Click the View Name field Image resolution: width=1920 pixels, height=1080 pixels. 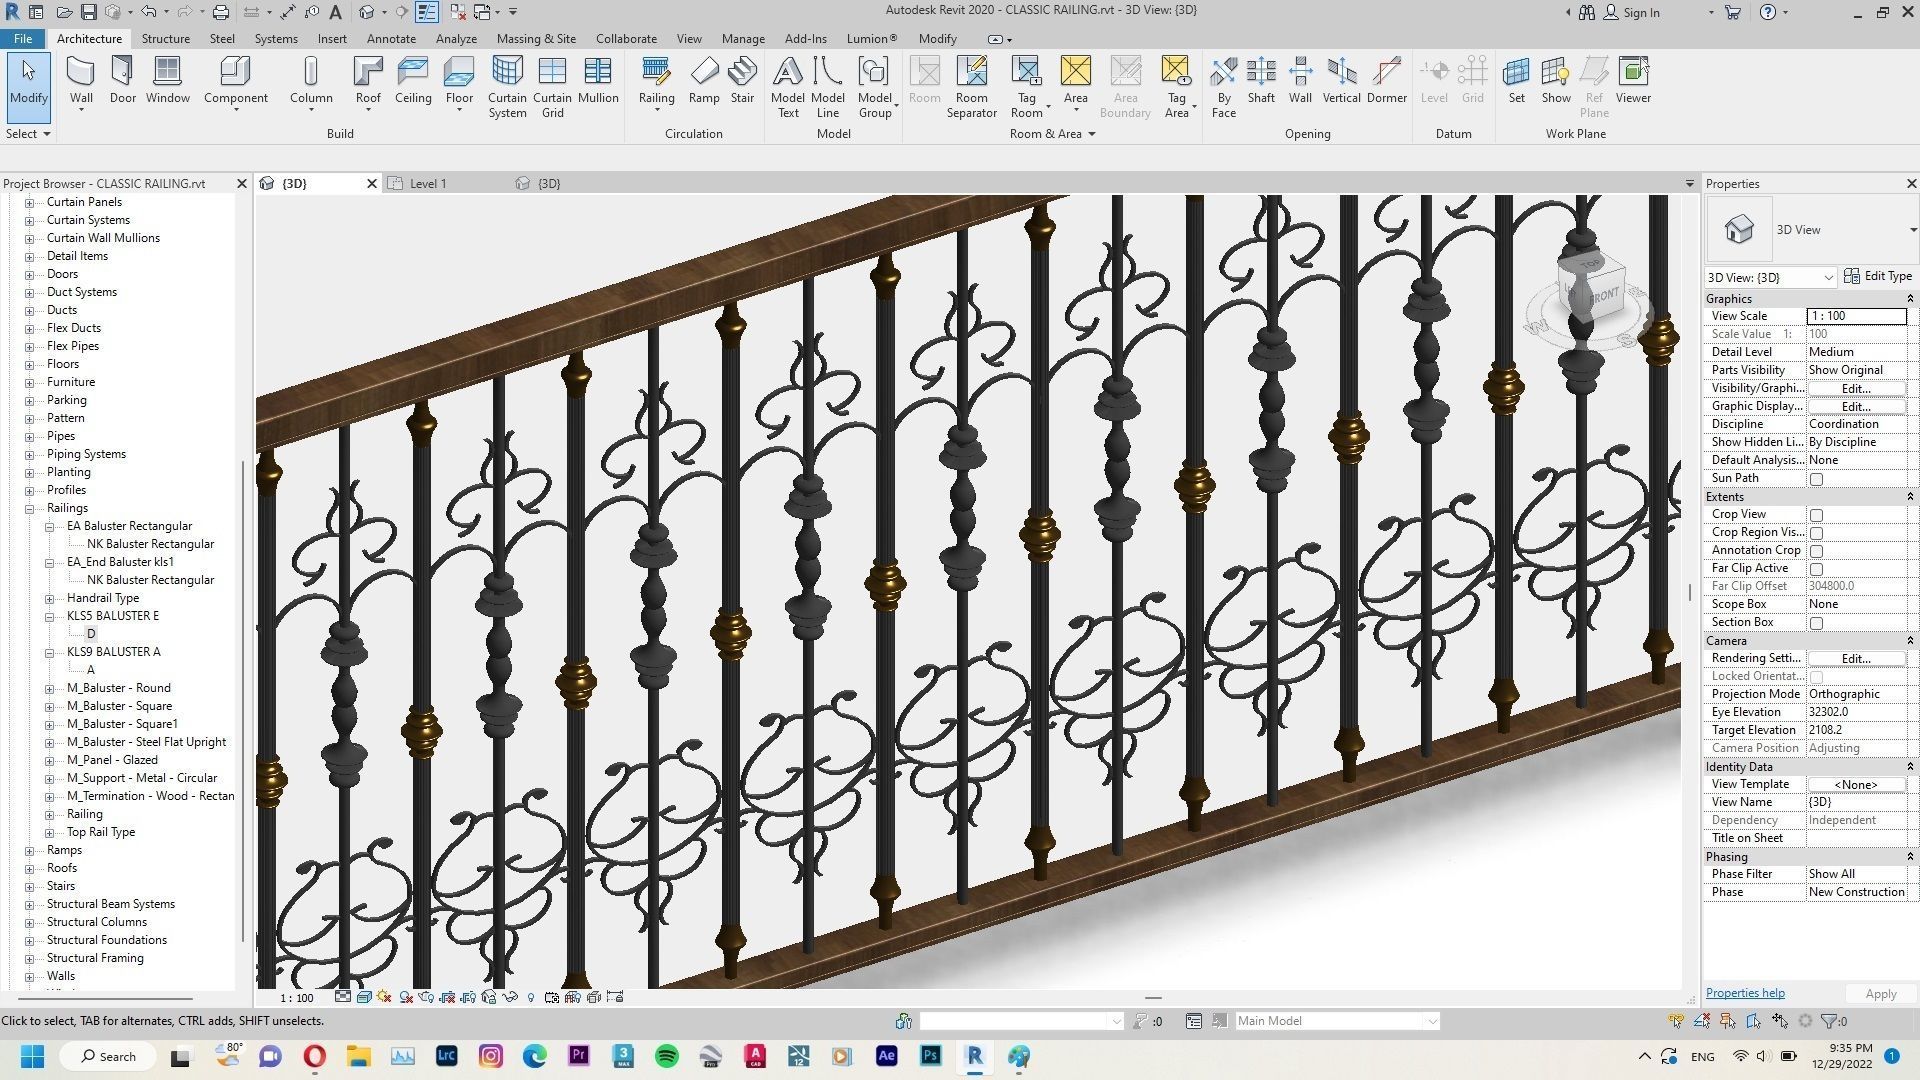1857,802
